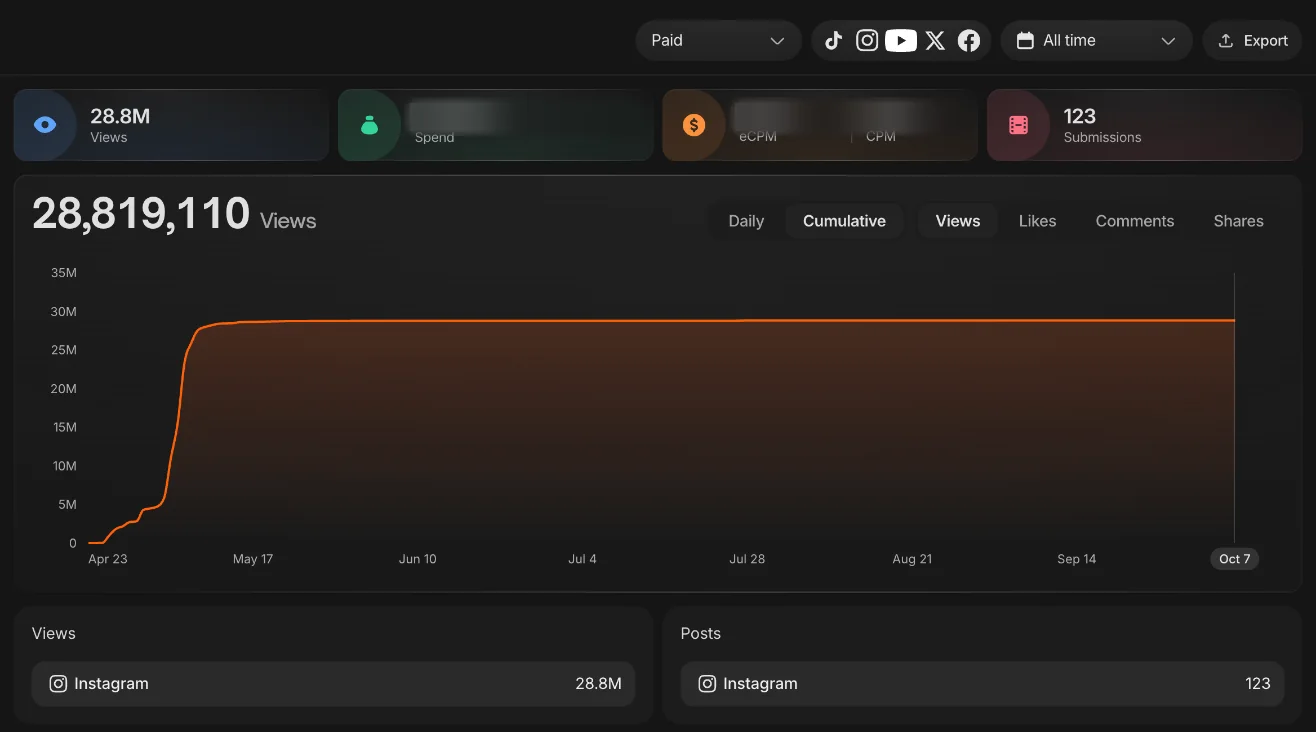Filter by X platform icon
Screen dimensions: 1316x732
pos(935,41)
